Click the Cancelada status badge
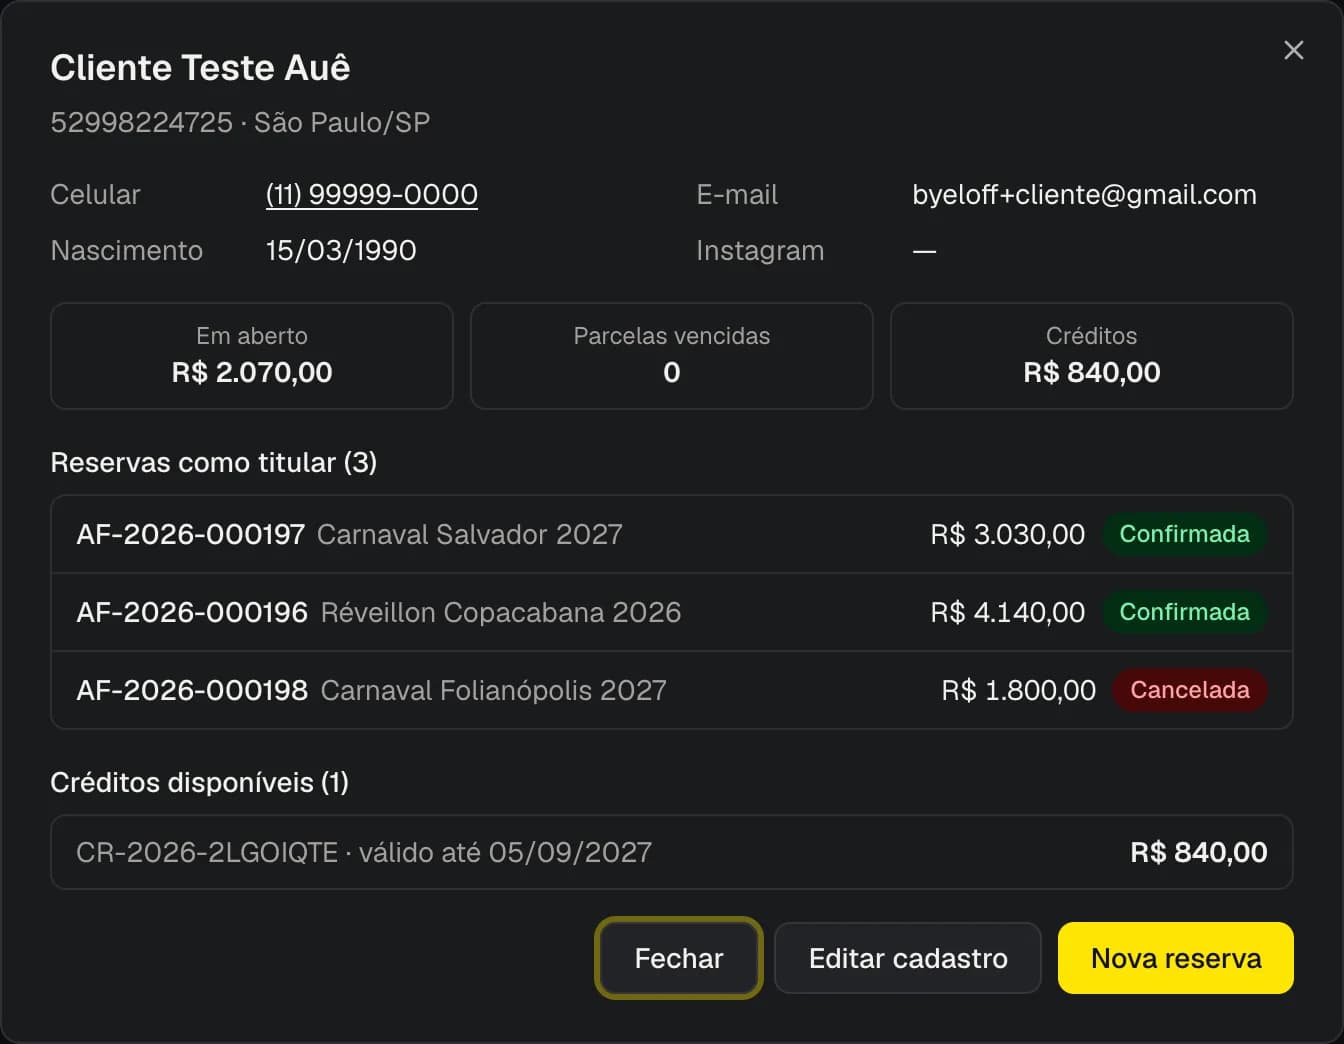 click(x=1190, y=690)
